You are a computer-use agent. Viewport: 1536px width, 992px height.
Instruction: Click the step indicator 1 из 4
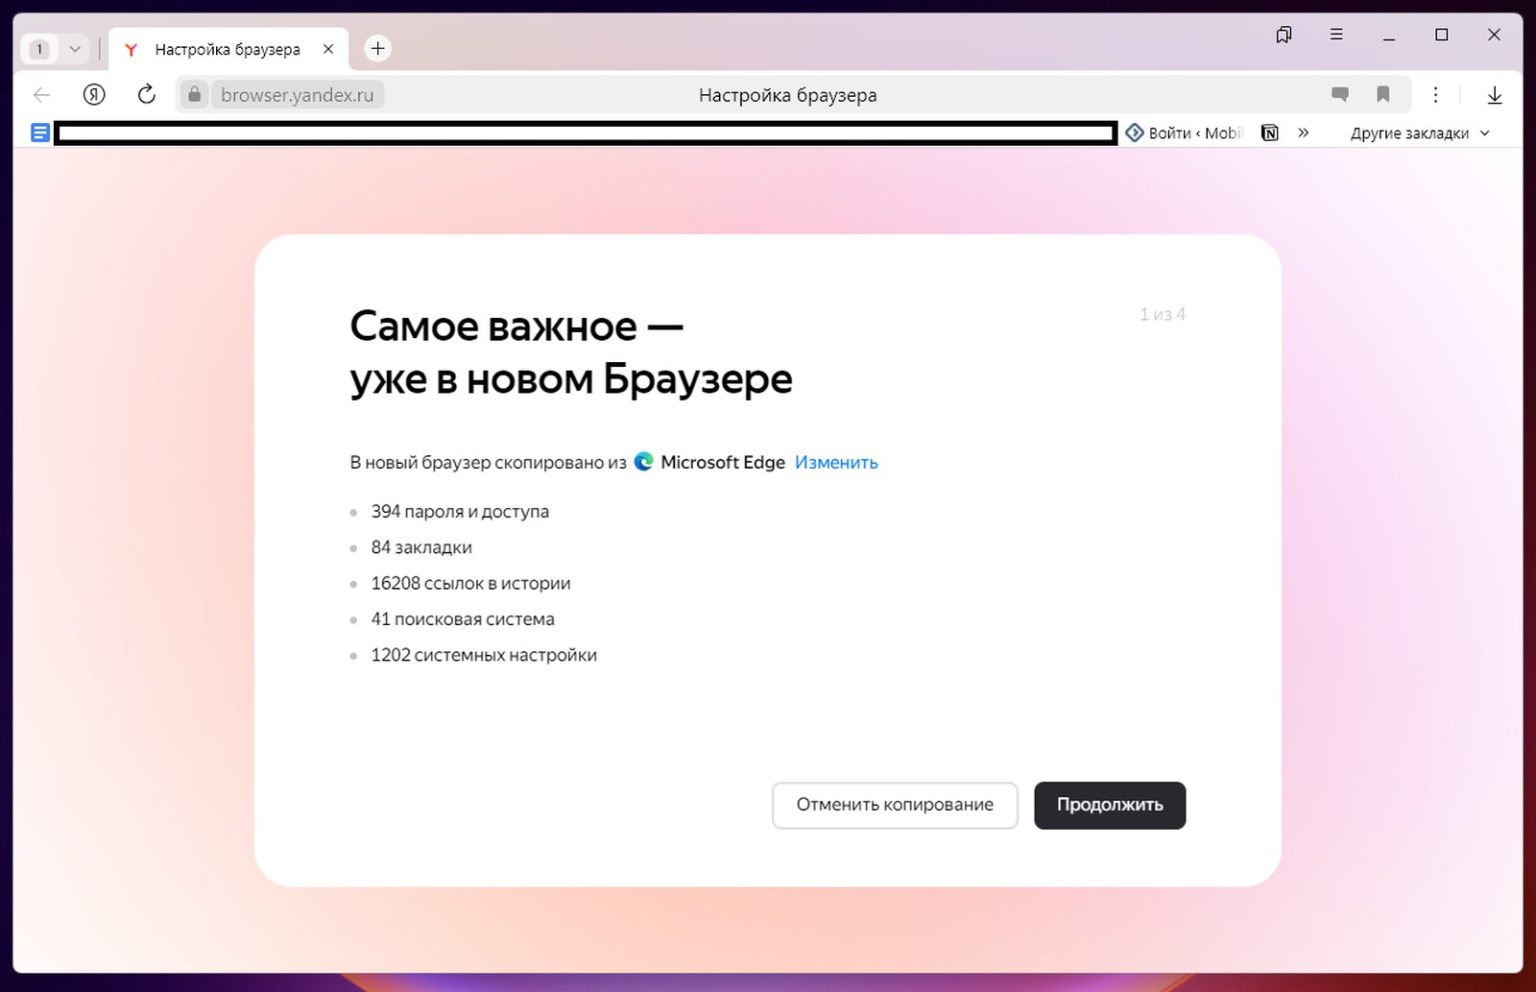coord(1163,314)
